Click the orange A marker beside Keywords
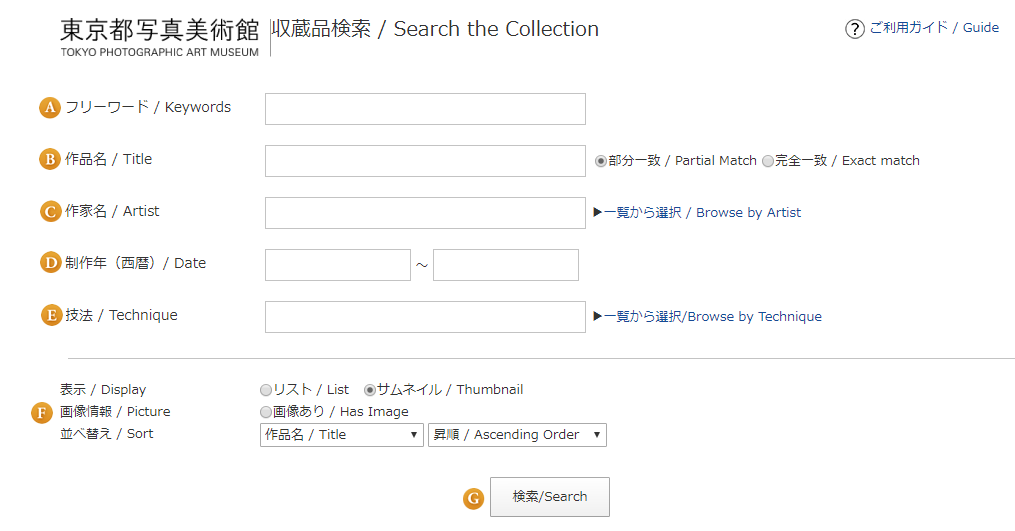Image resolution: width=1015 pixels, height=531 pixels. 50,107
